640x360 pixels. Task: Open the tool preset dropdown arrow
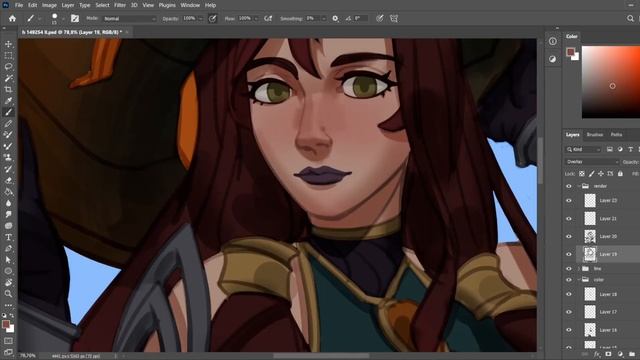point(40,19)
